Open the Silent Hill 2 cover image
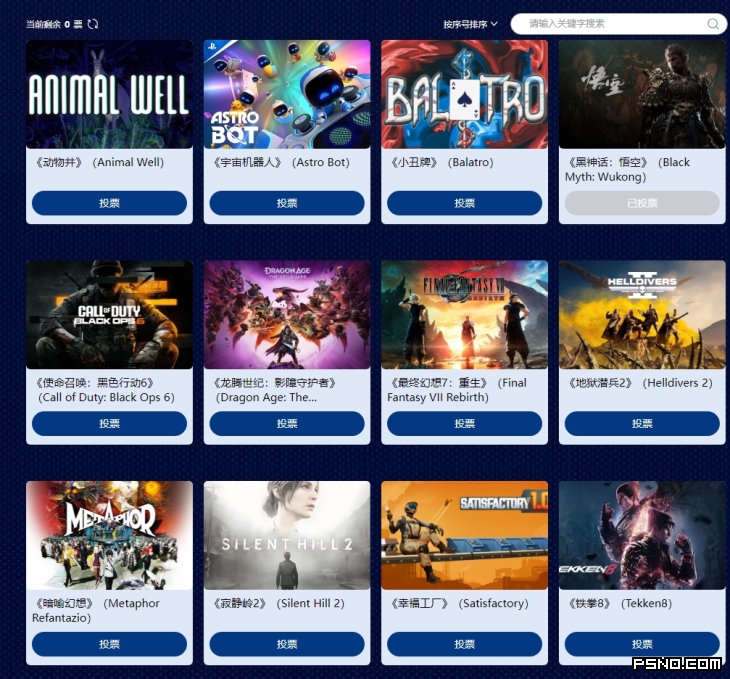The width and height of the screenshot is (730, 679). 287,536
